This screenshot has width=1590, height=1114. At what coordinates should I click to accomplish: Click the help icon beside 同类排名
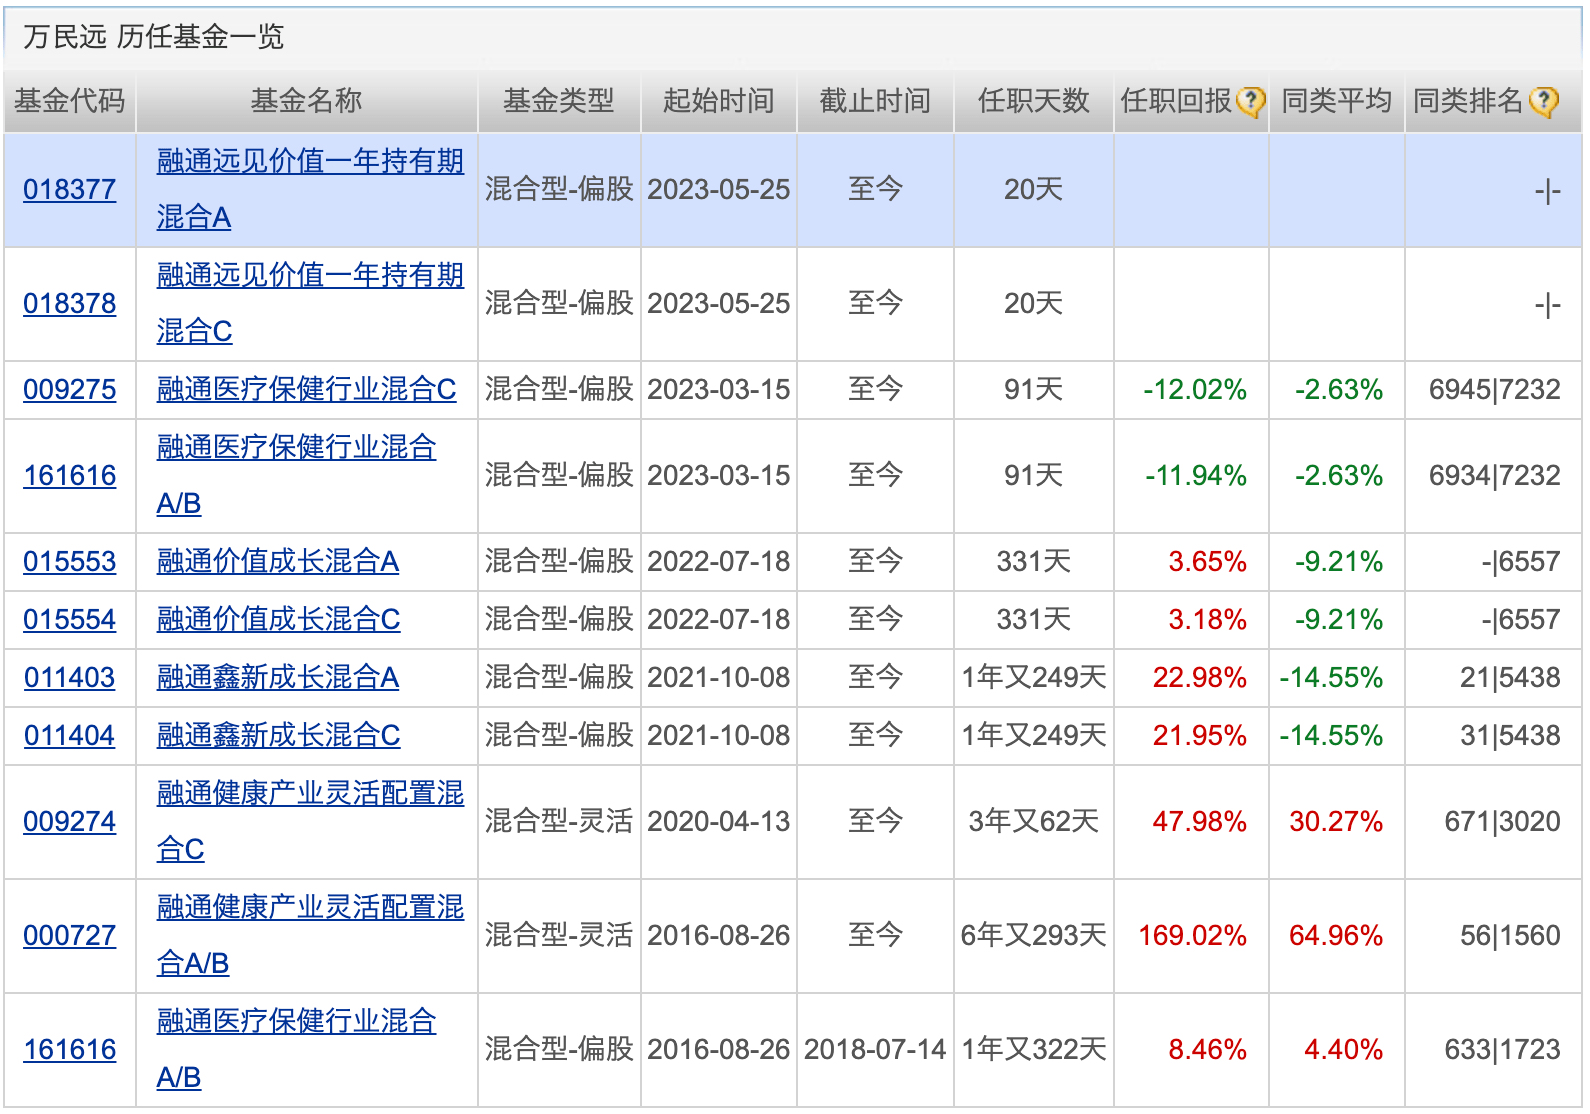[1544, 101]
